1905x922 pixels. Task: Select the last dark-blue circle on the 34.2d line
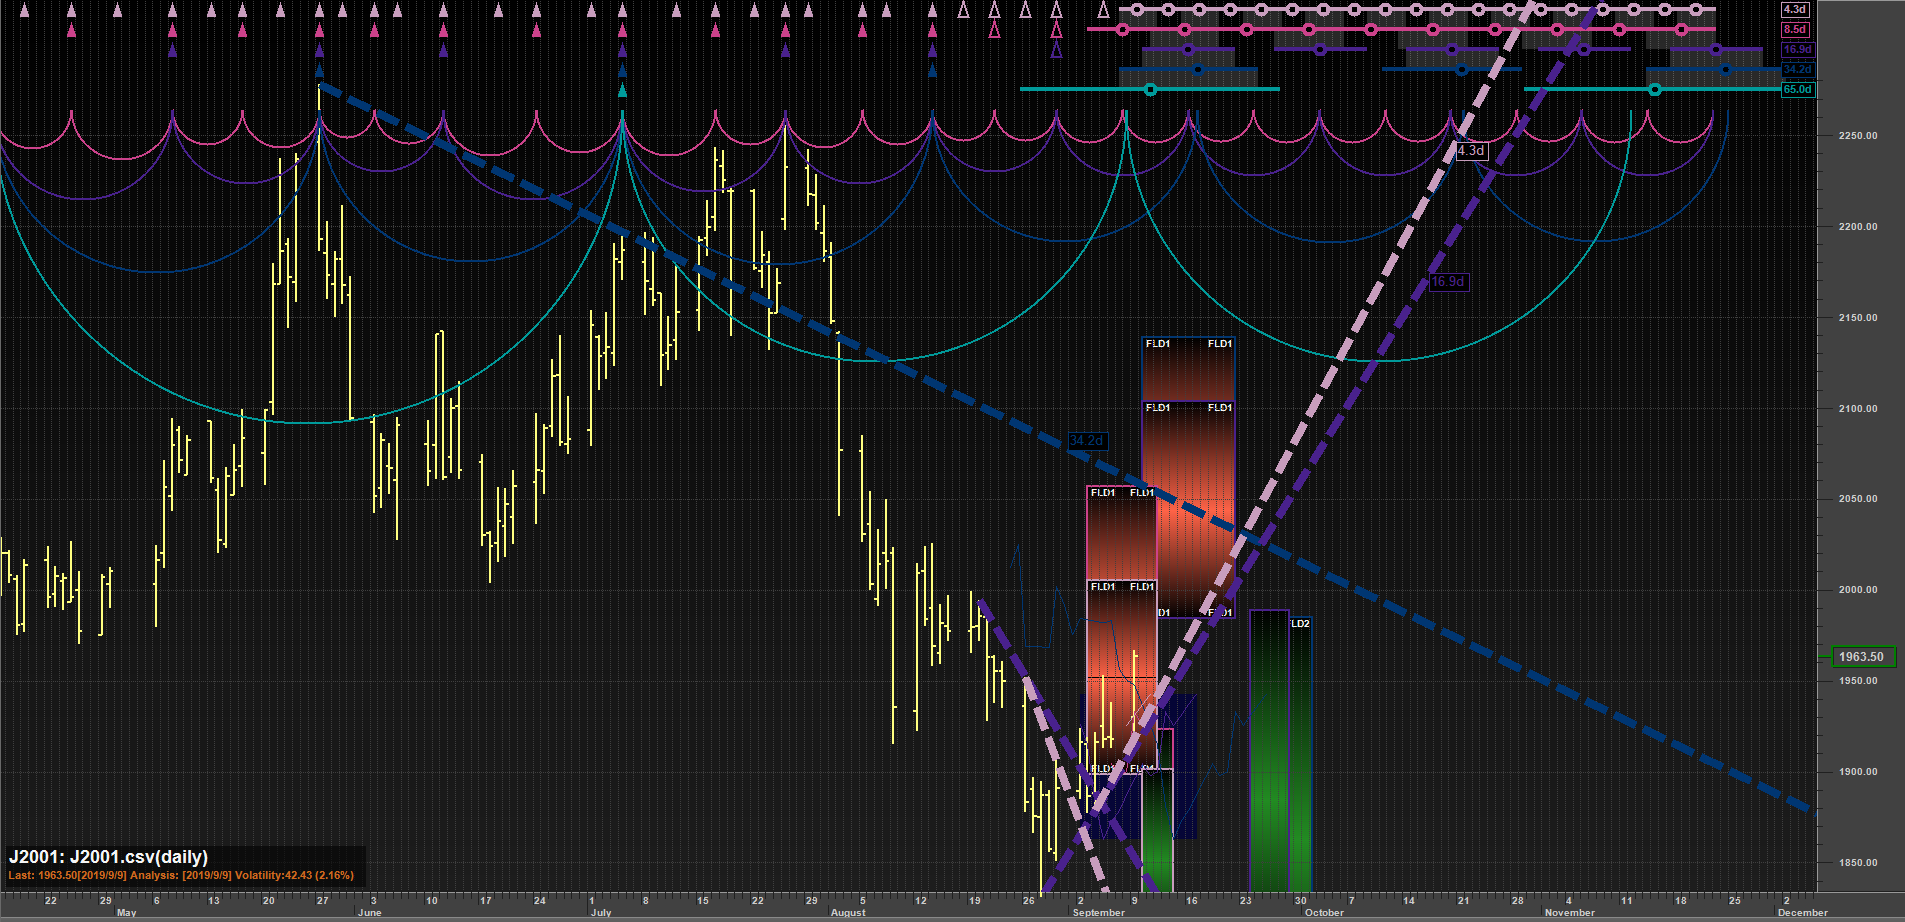1726,70
